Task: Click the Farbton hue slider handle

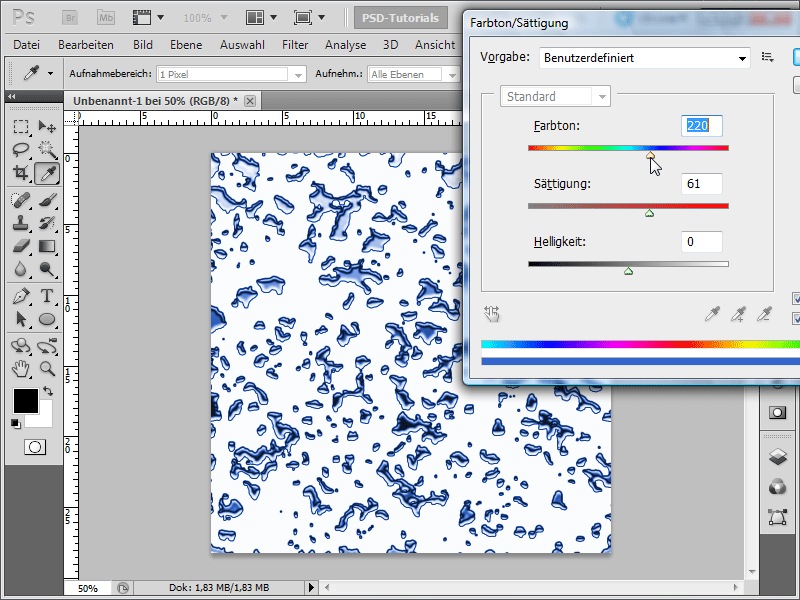Action: [x=650, y=155]
